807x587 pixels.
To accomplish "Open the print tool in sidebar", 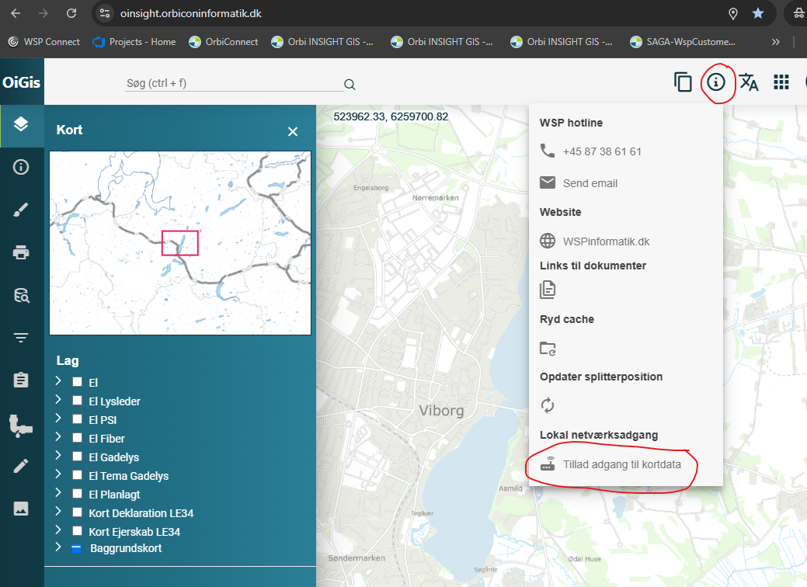I will [x=21, y=252].
